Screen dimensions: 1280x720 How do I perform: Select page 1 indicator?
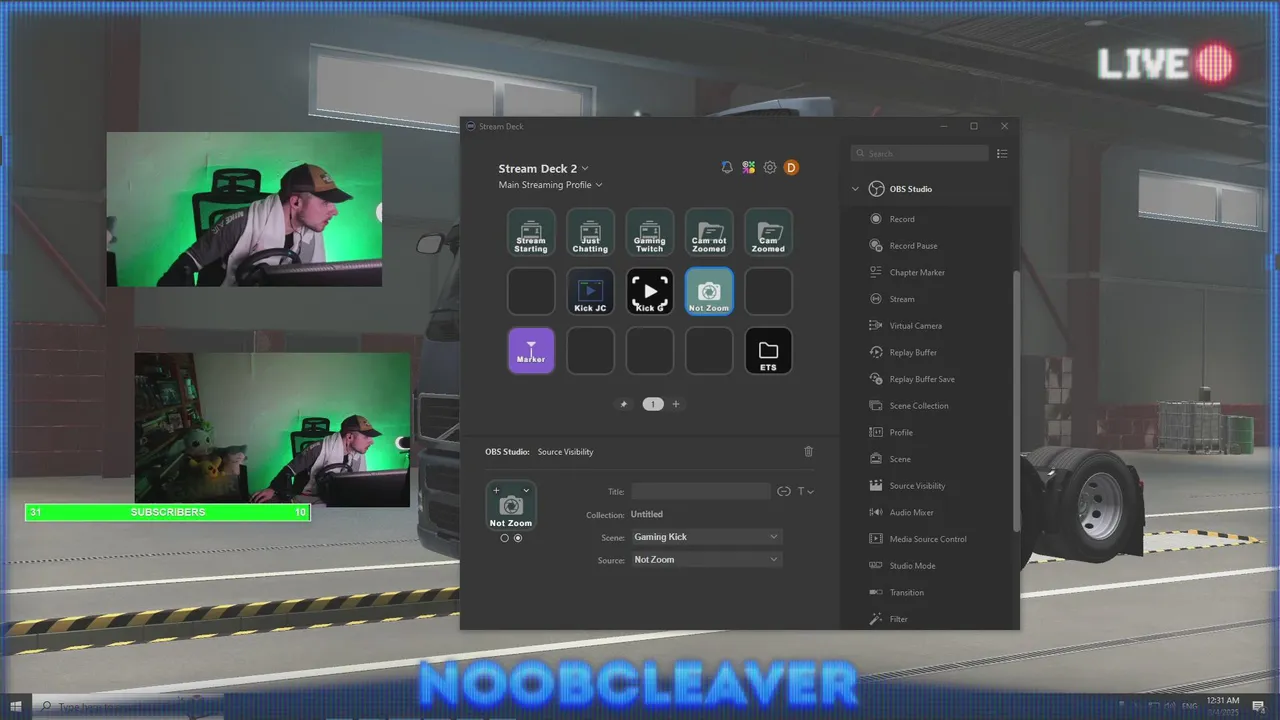(x=653, y=404)
